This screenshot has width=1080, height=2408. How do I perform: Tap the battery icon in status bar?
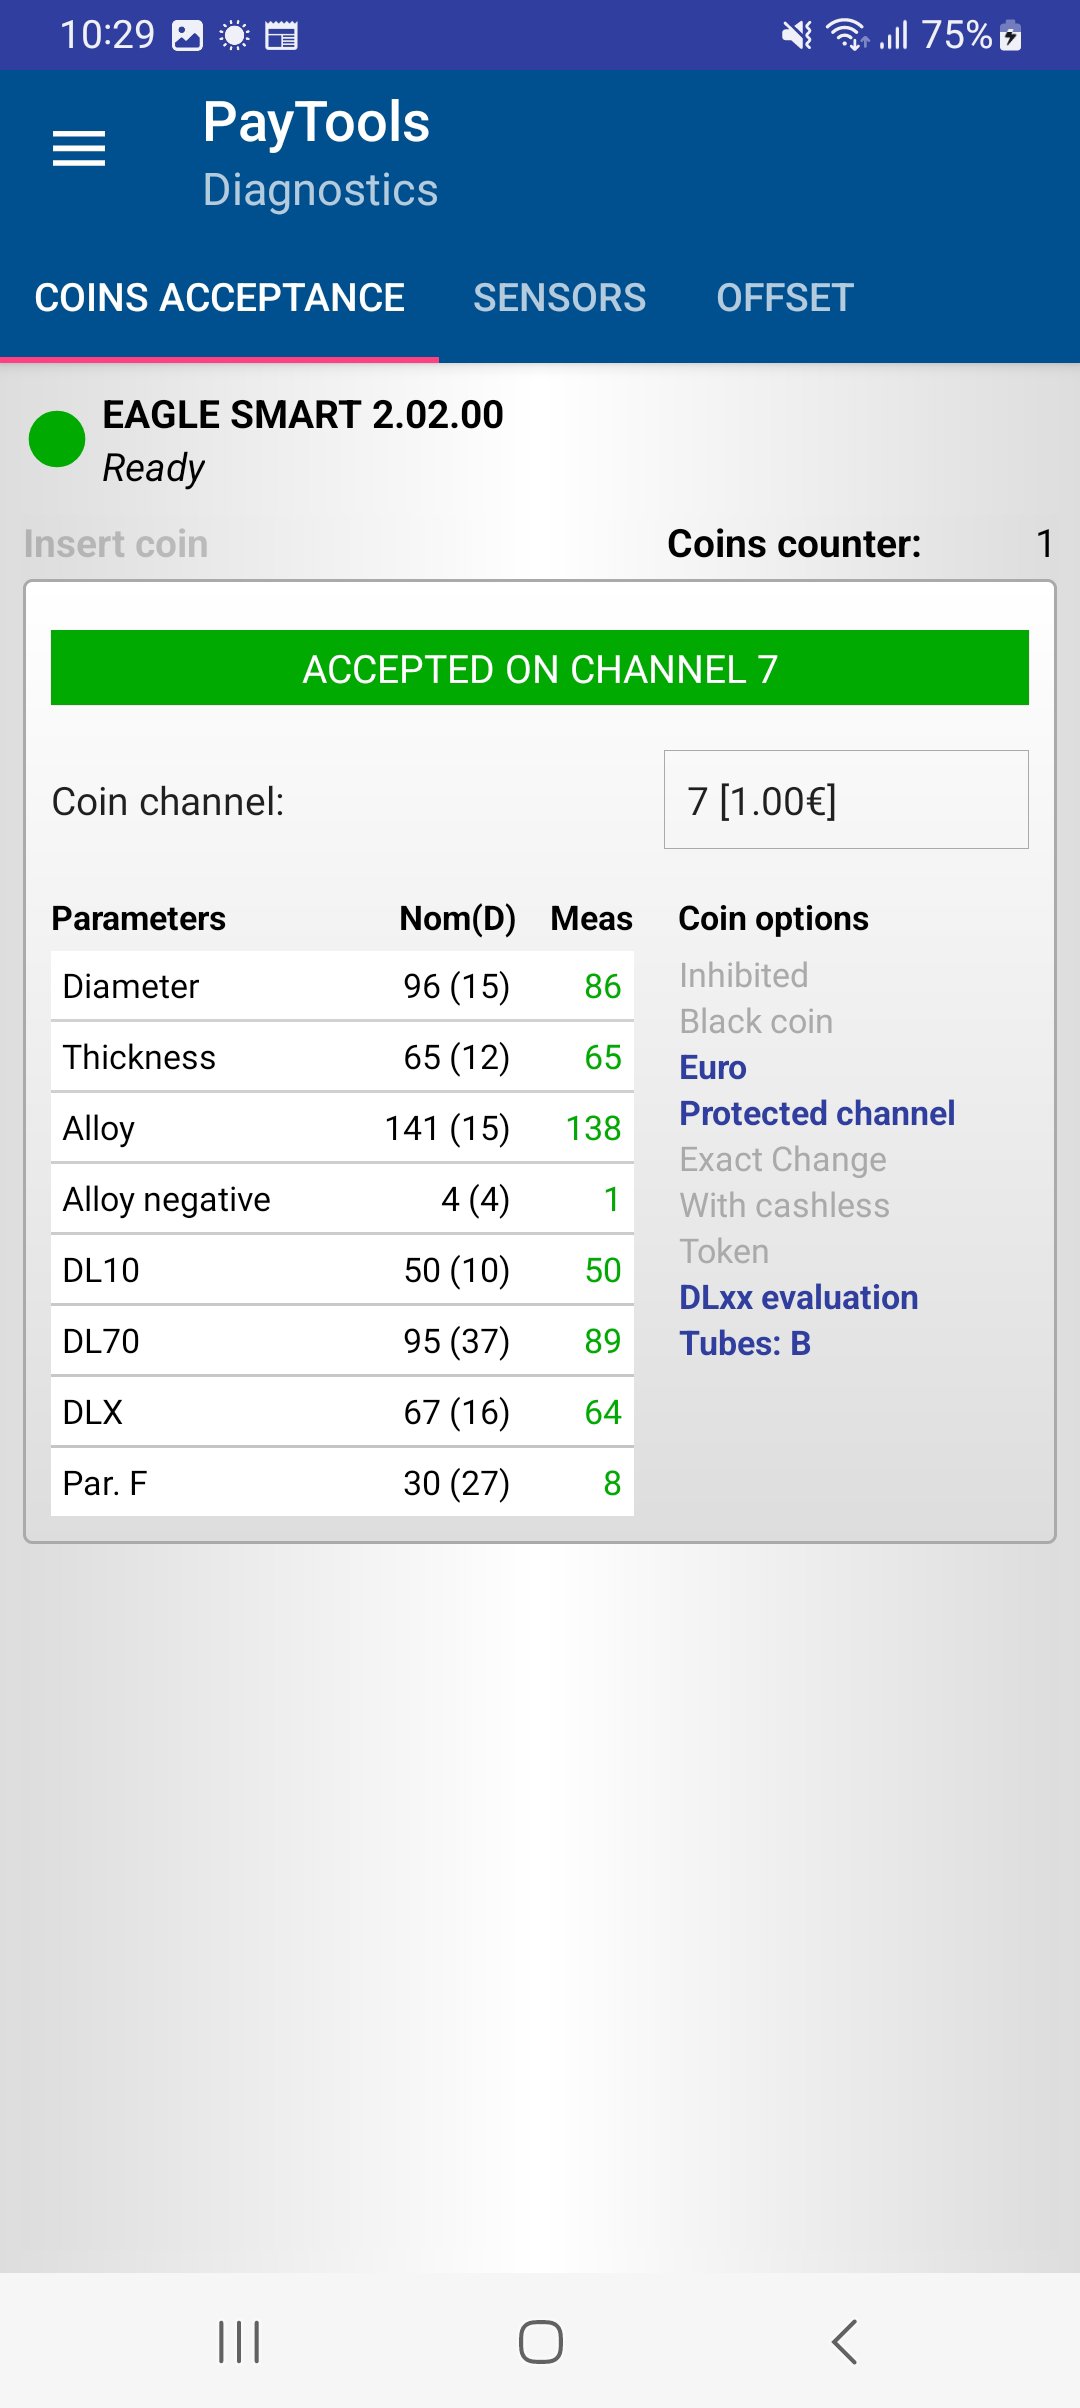(1011, 36)
